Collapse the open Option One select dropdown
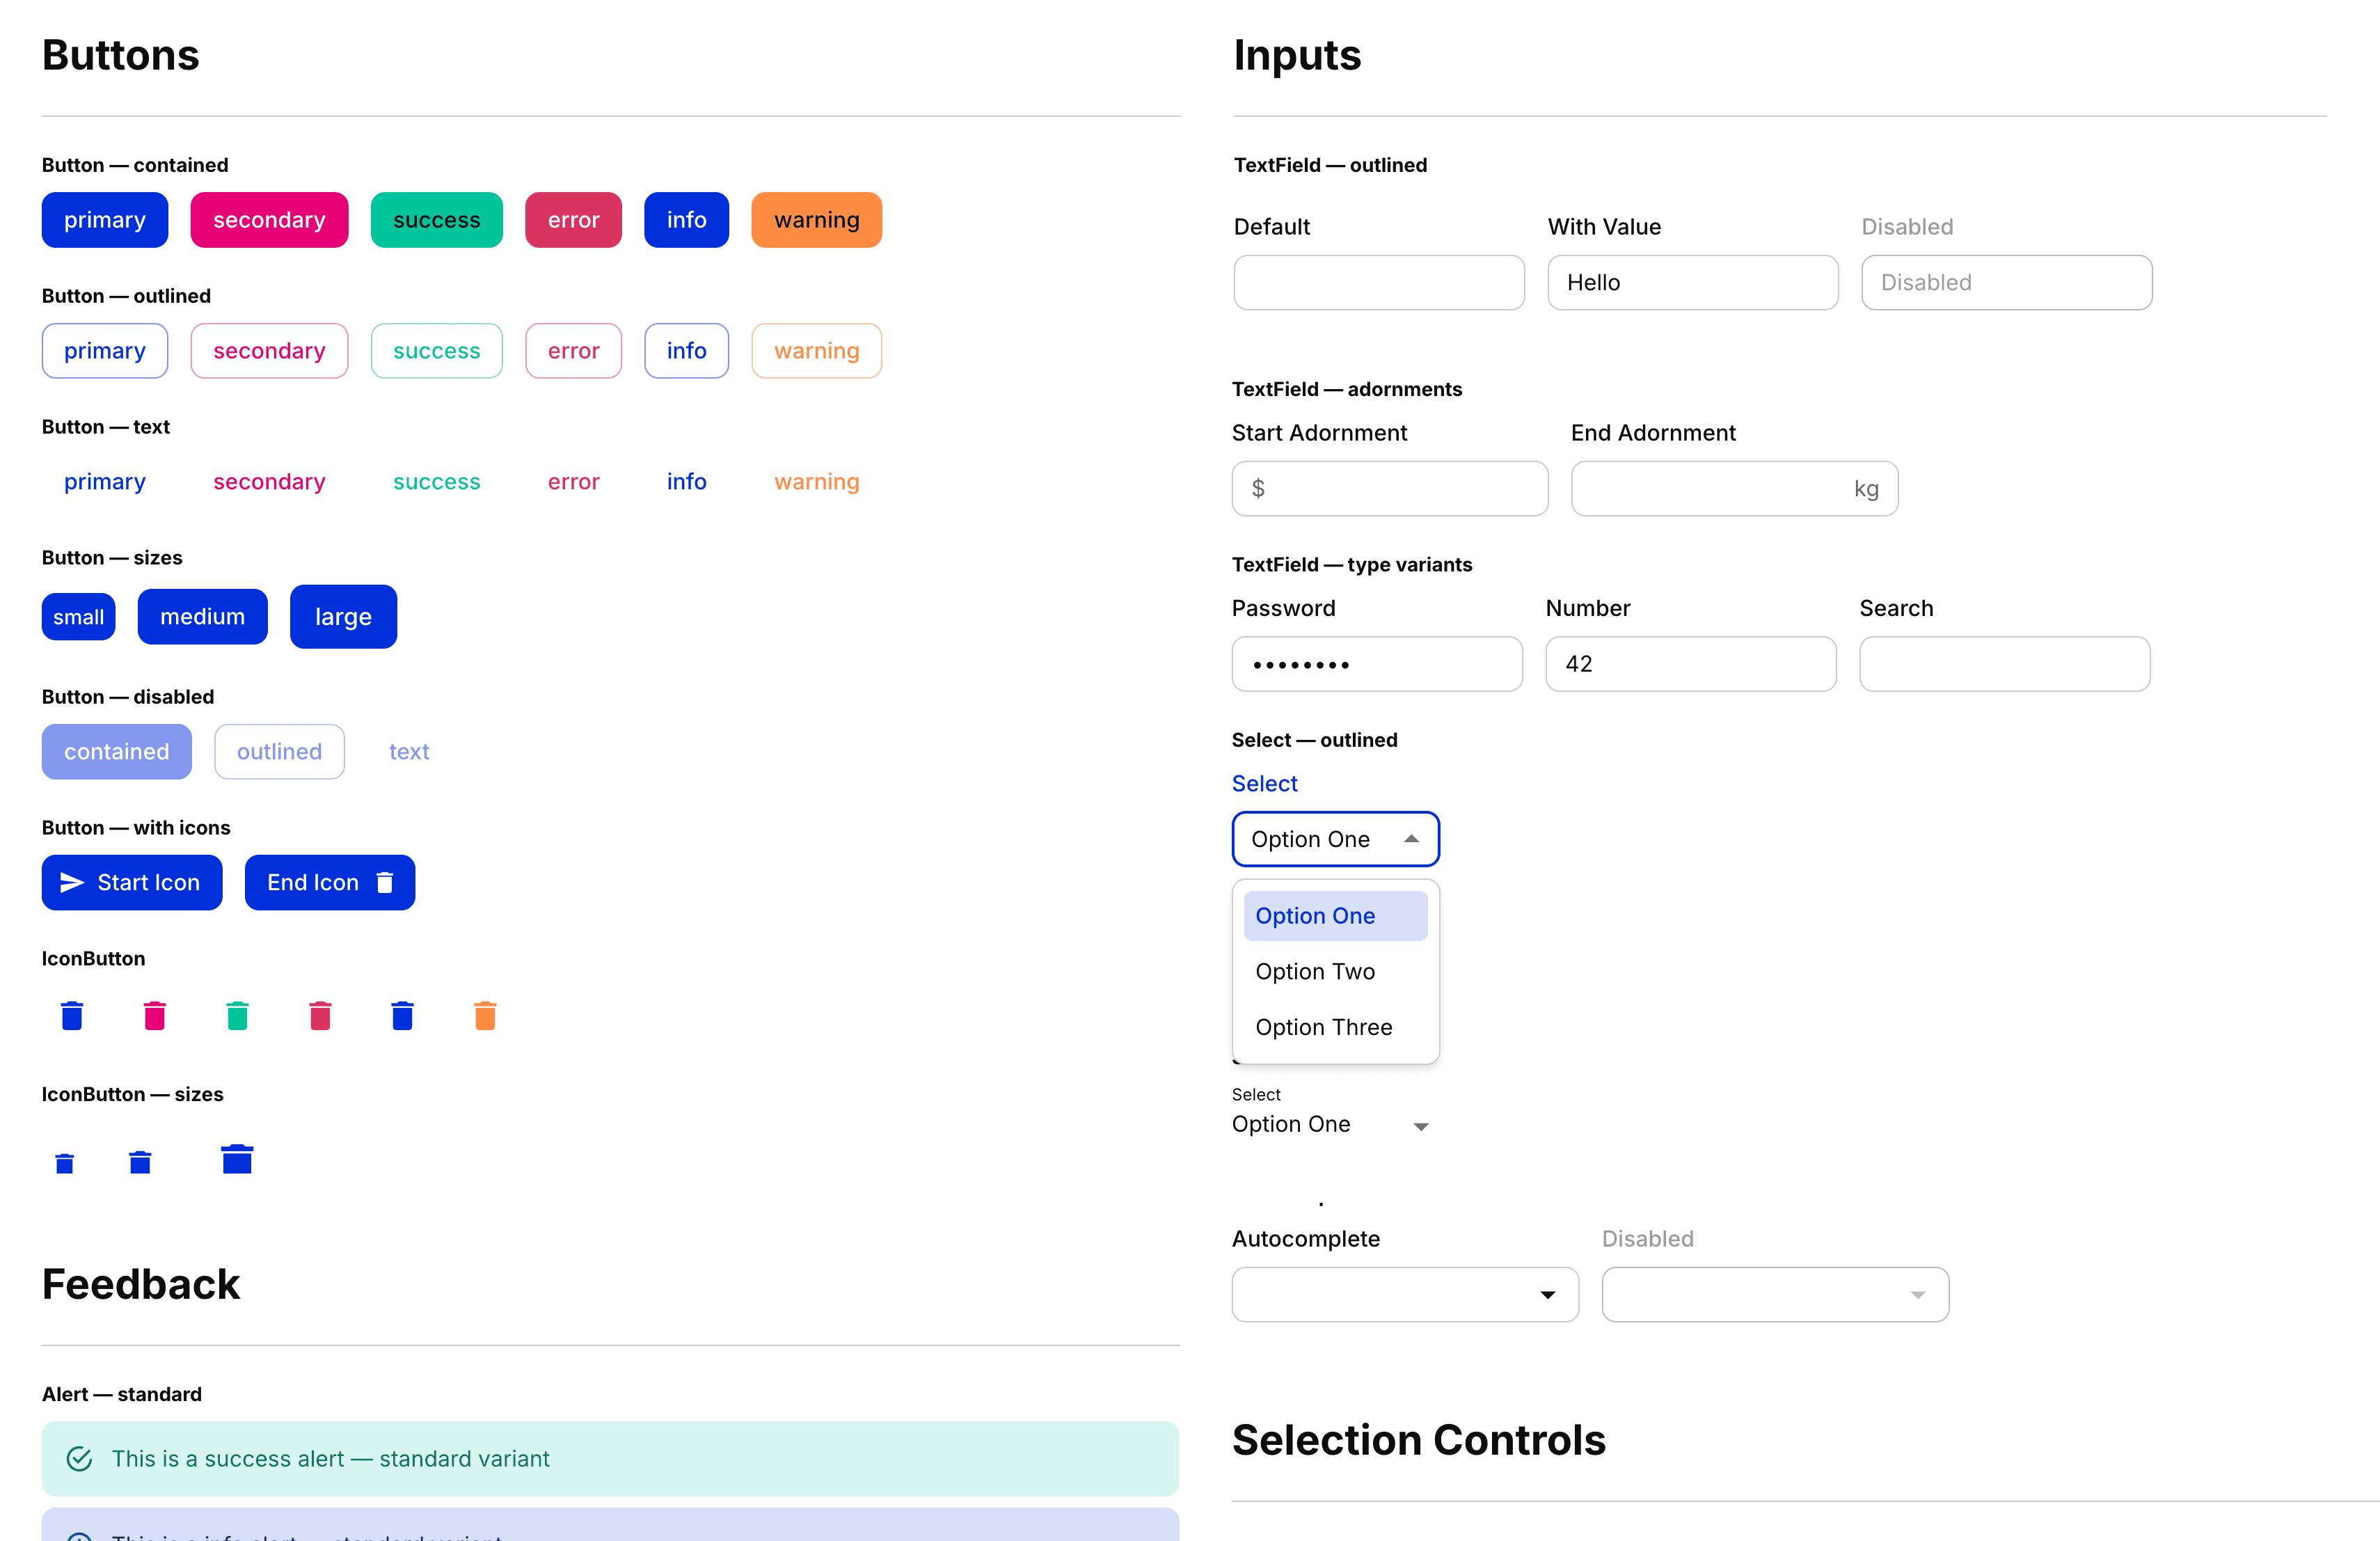The height and width of the screenshot is (1541, 2380). click(x=1411, y=839)
